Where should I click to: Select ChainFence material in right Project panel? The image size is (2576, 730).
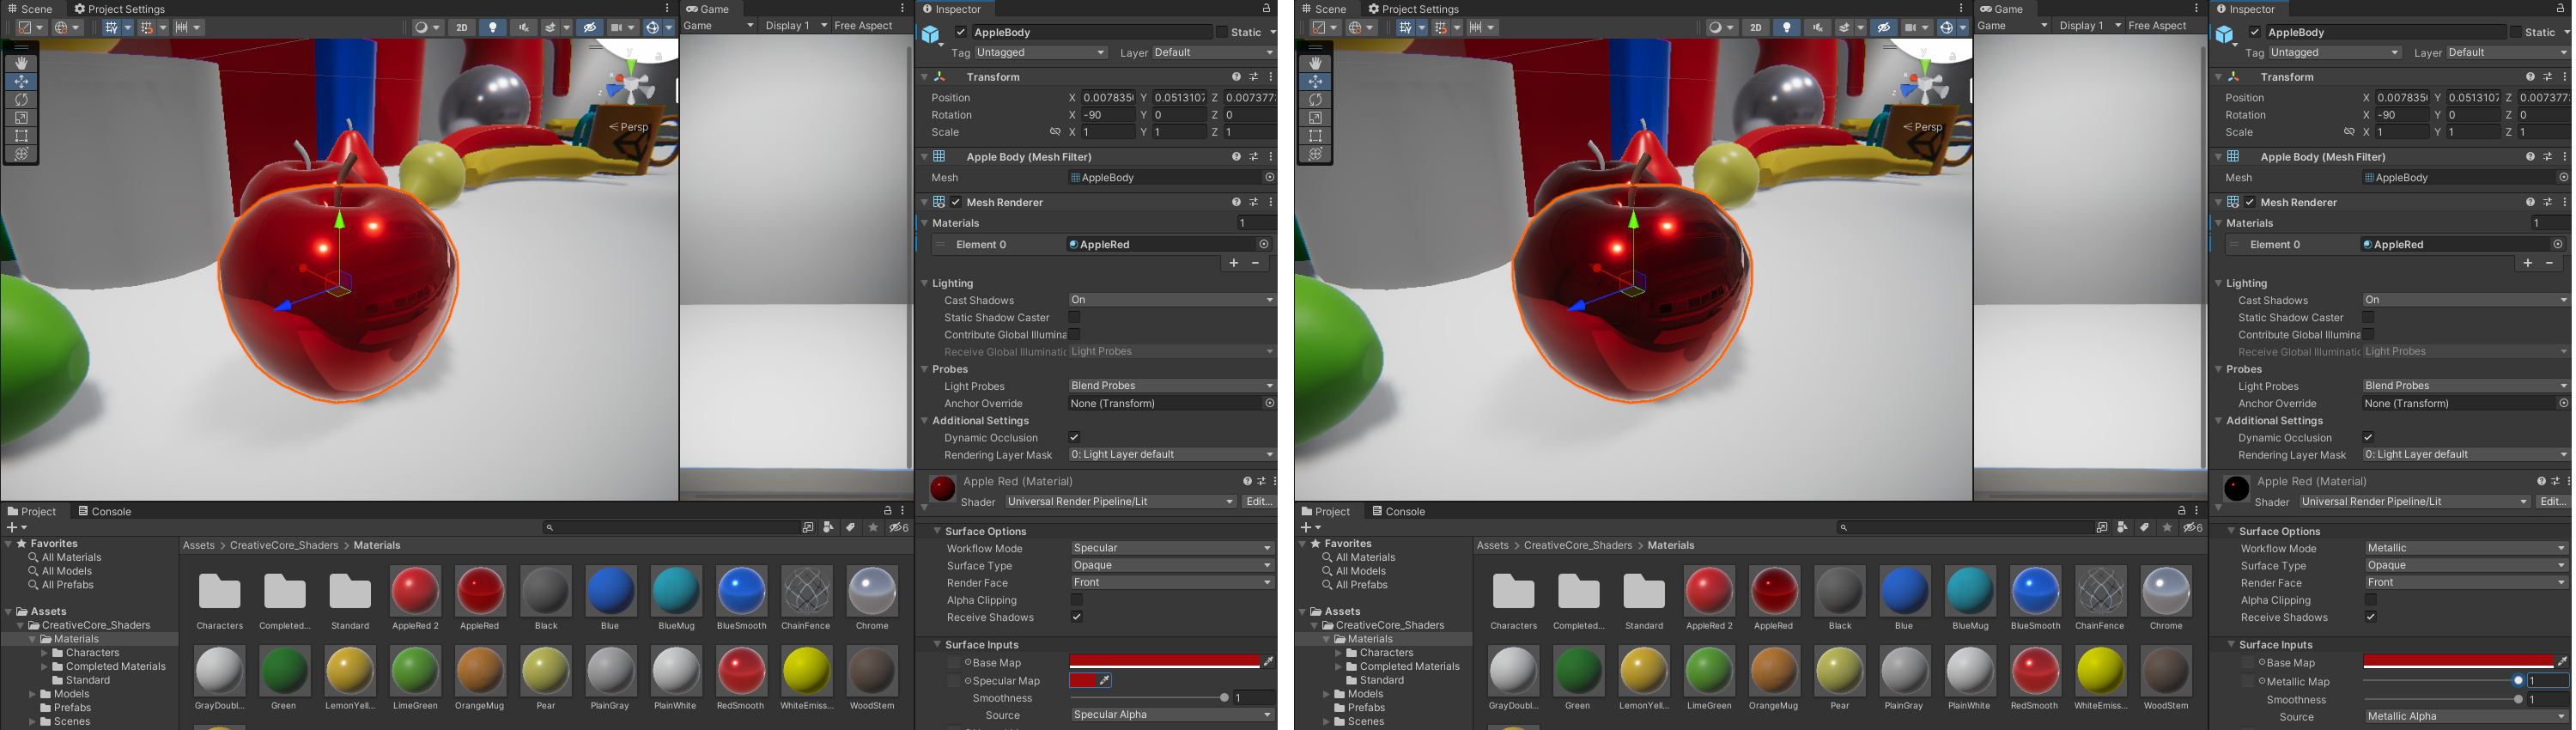2100,598
